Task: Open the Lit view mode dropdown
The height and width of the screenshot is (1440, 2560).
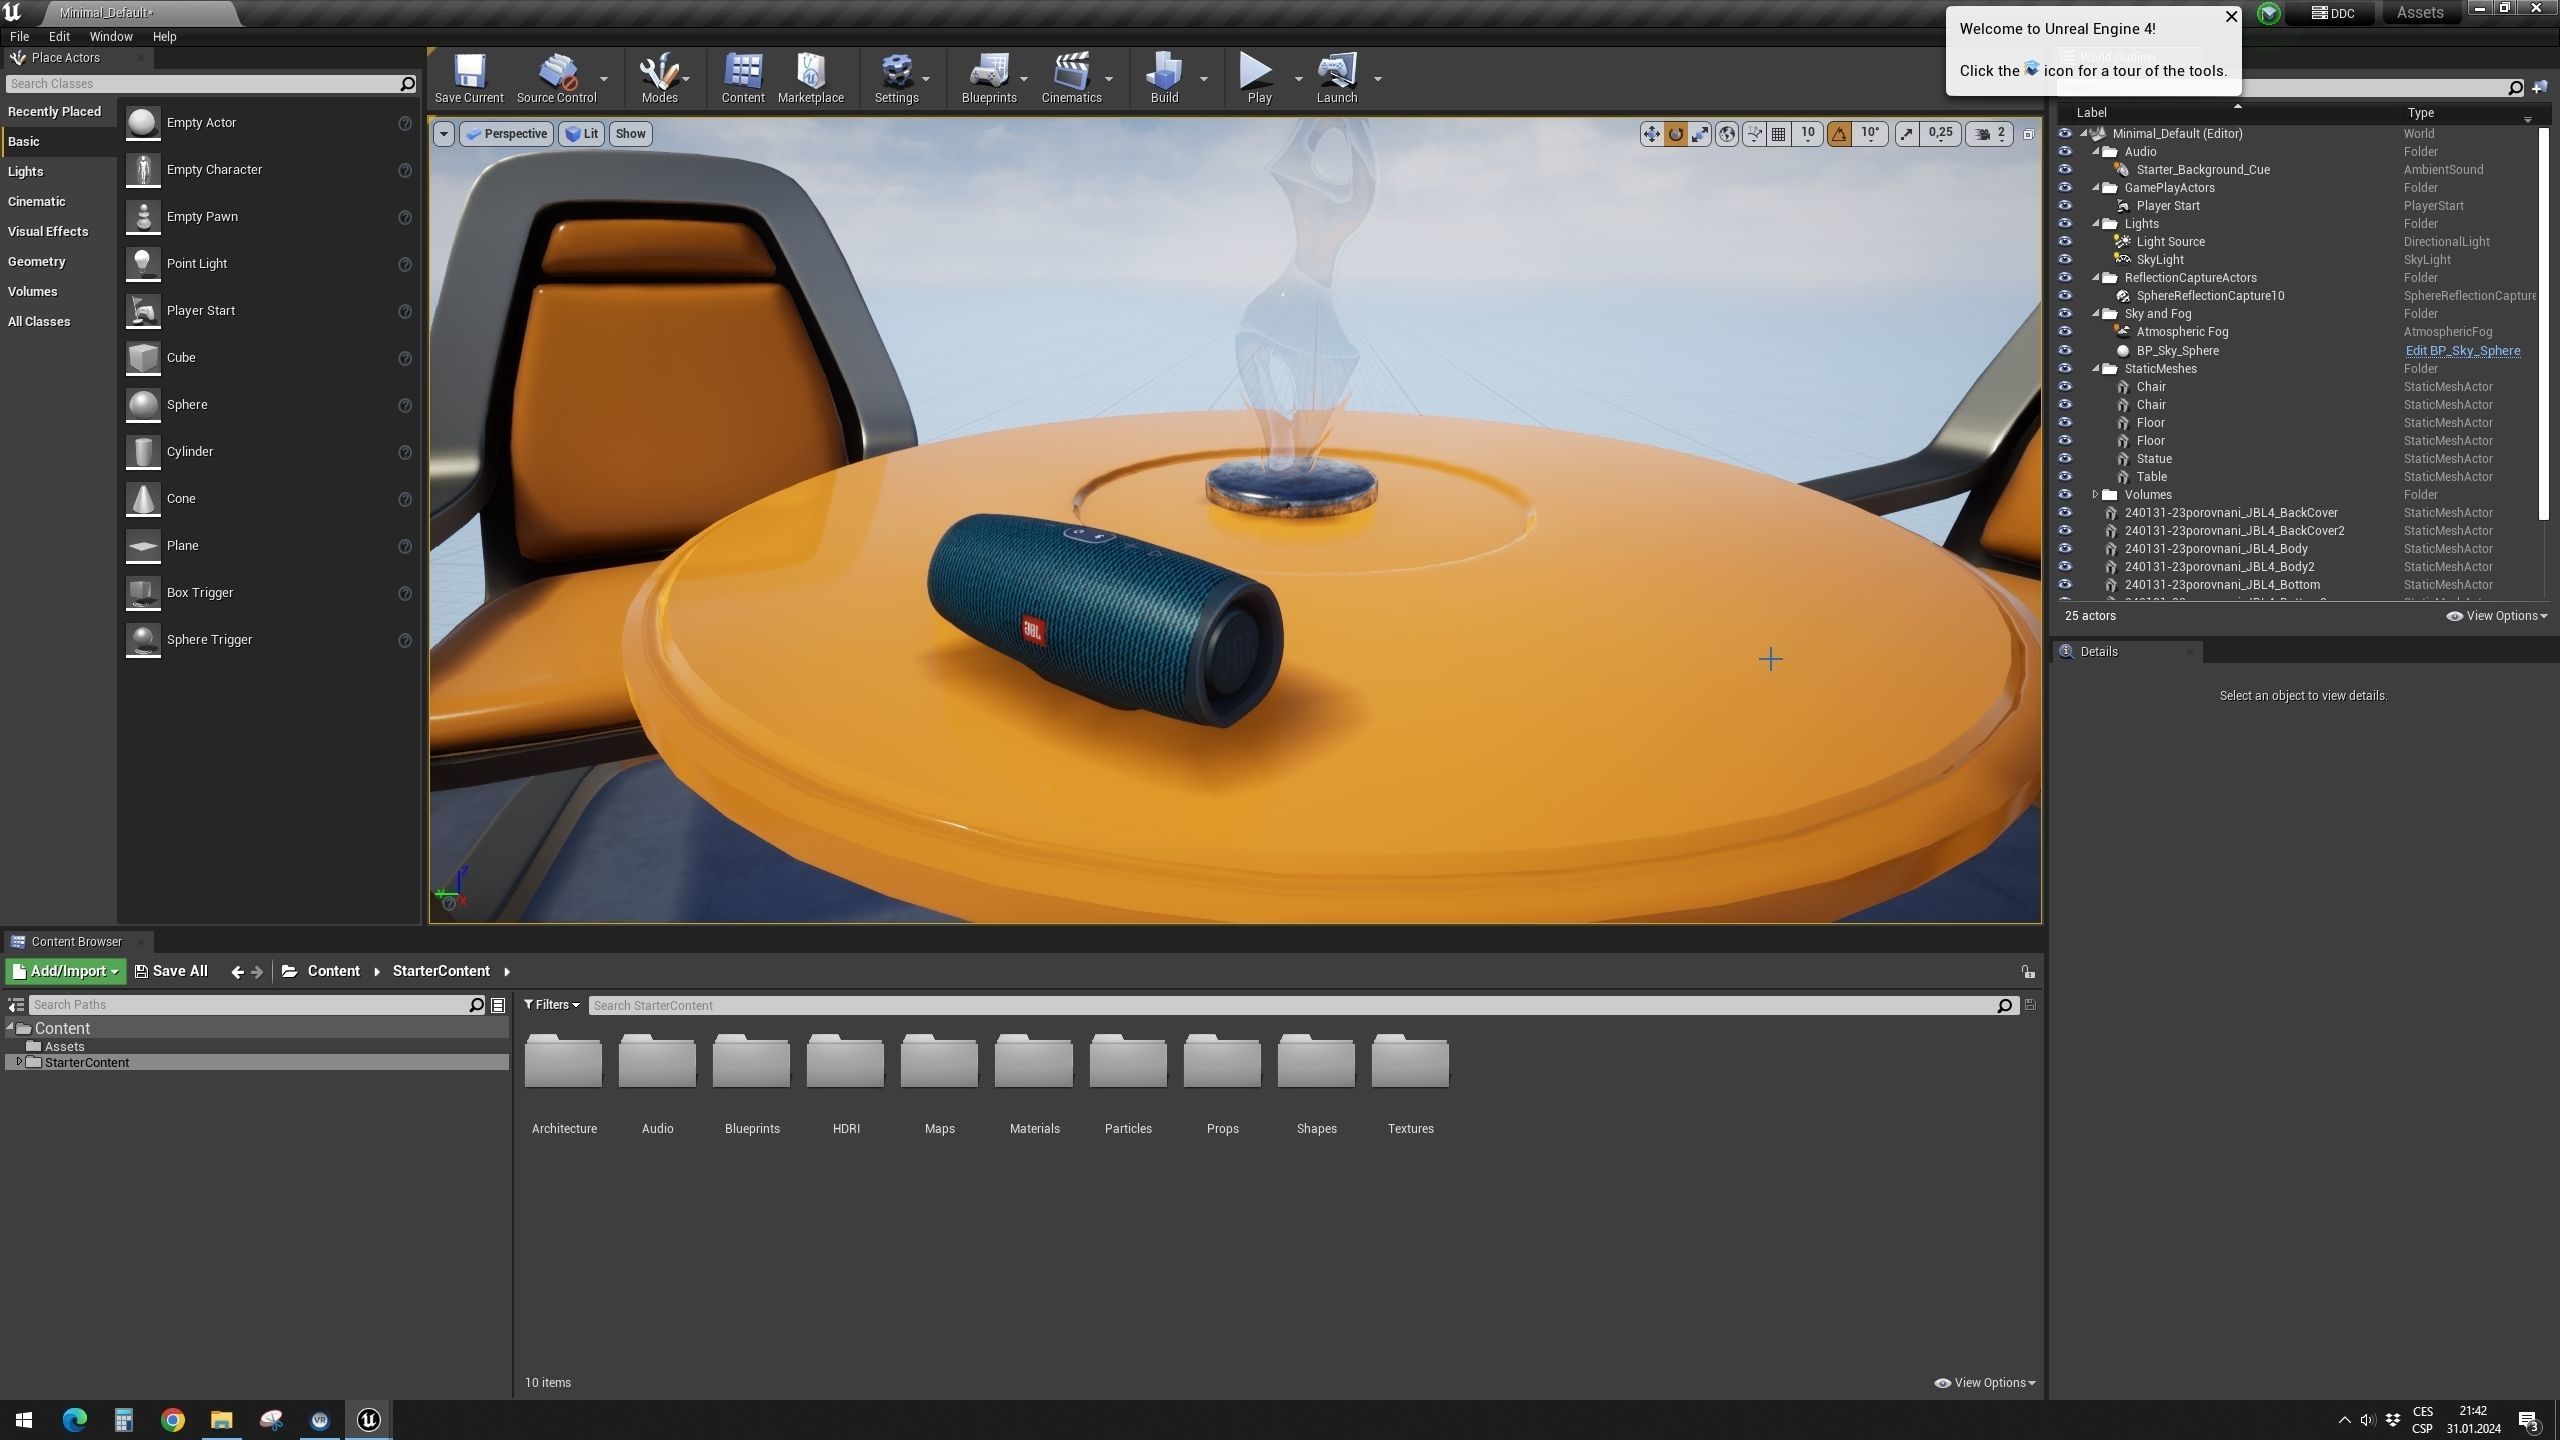Action: [581, 134]
